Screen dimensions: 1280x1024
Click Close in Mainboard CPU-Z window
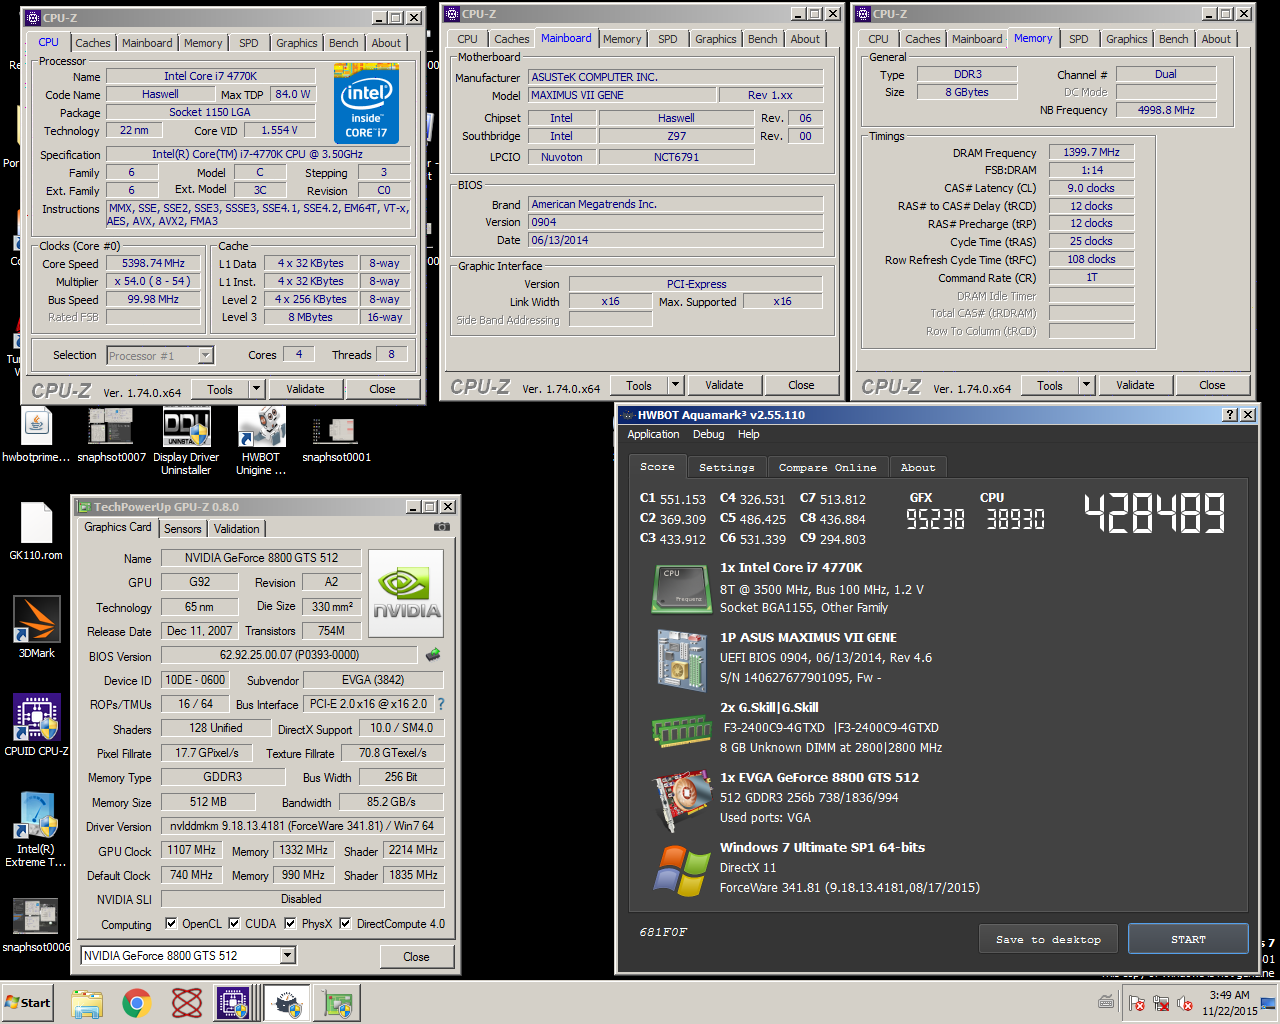tap(801, 385)
